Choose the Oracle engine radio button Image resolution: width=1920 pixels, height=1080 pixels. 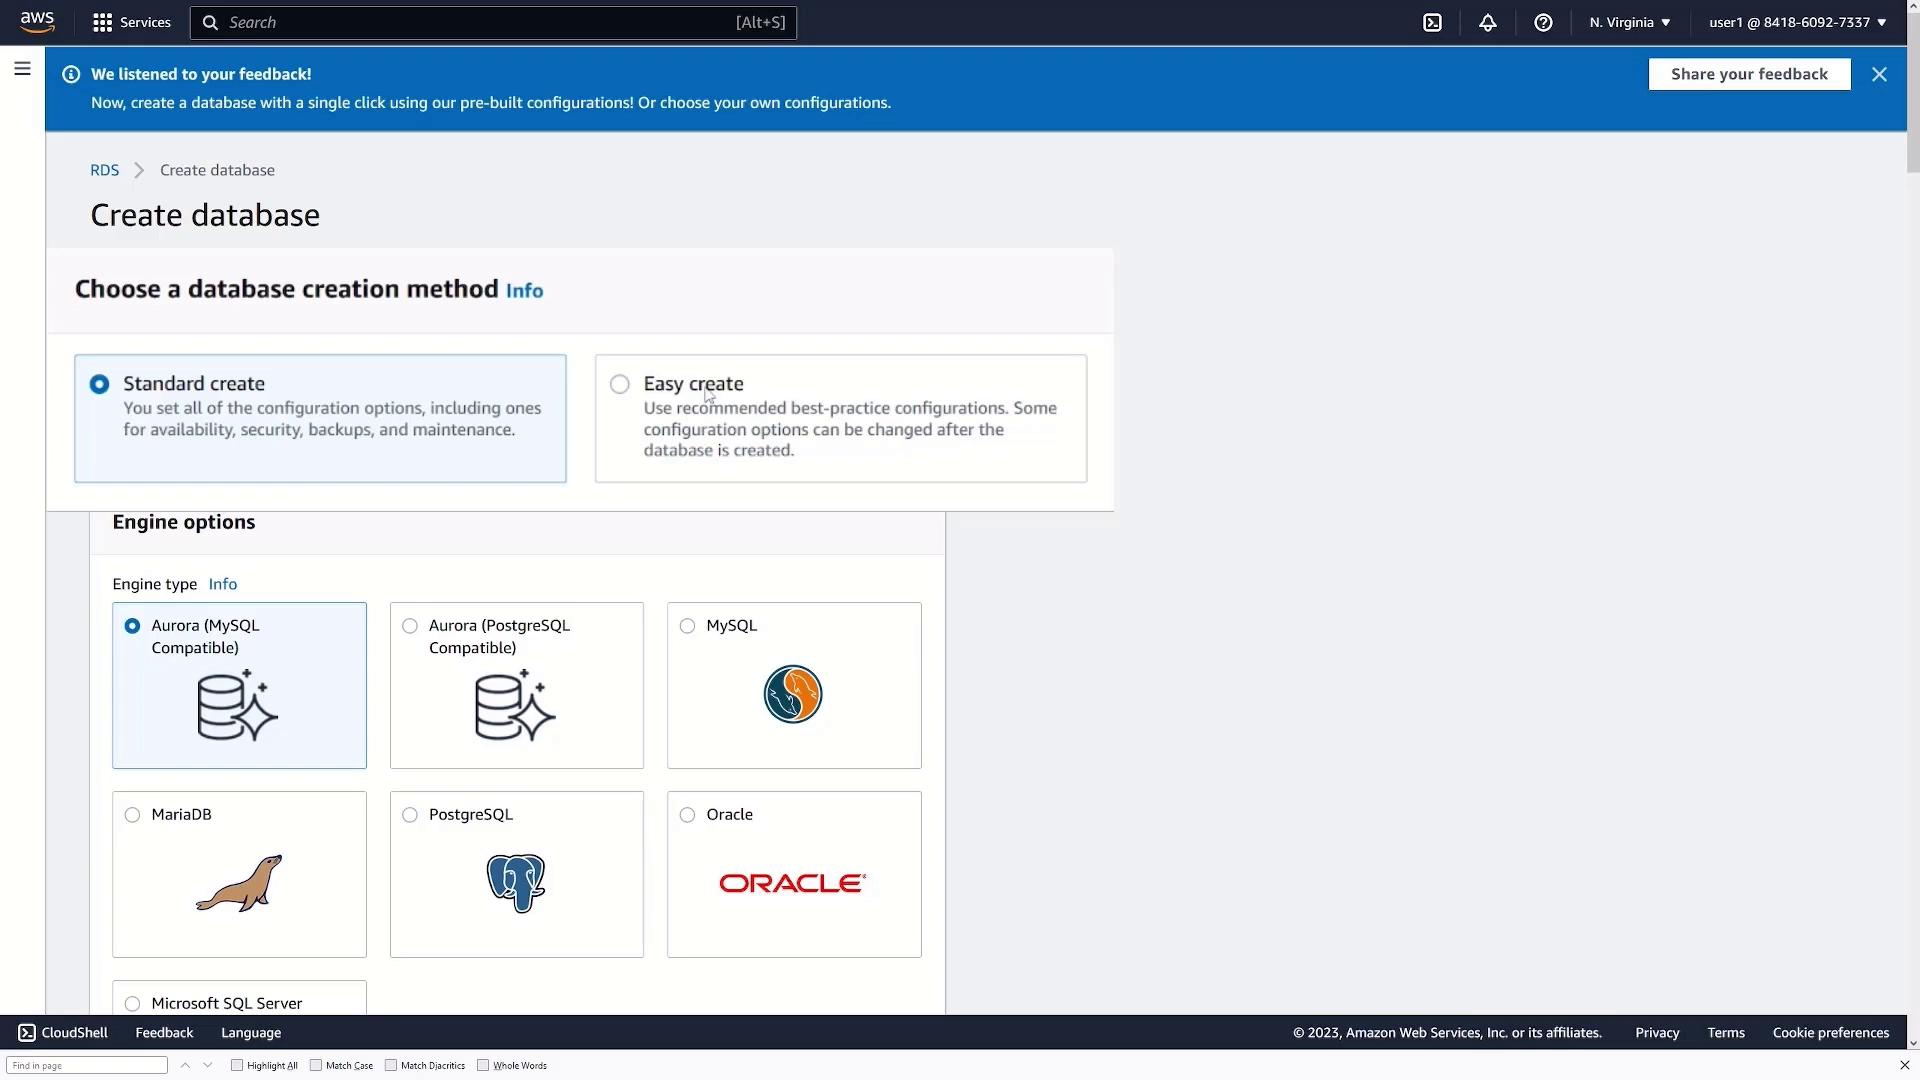pos(687,815)
